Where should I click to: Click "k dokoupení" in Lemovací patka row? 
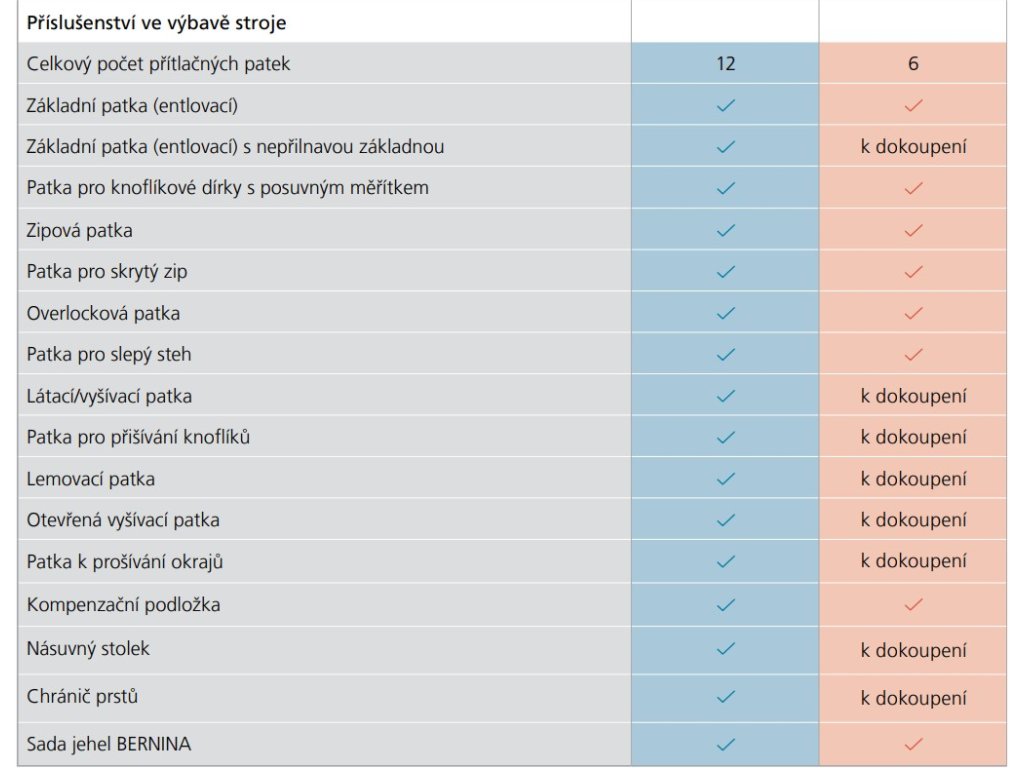[x=913, y=479]
